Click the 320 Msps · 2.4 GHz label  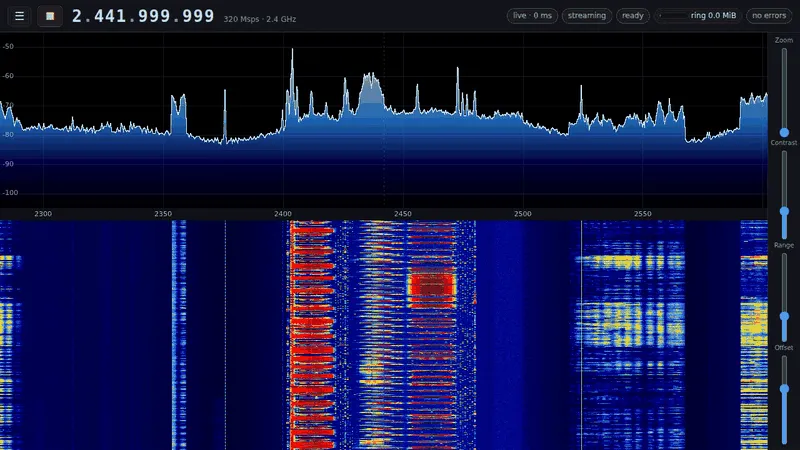[260, 19]
